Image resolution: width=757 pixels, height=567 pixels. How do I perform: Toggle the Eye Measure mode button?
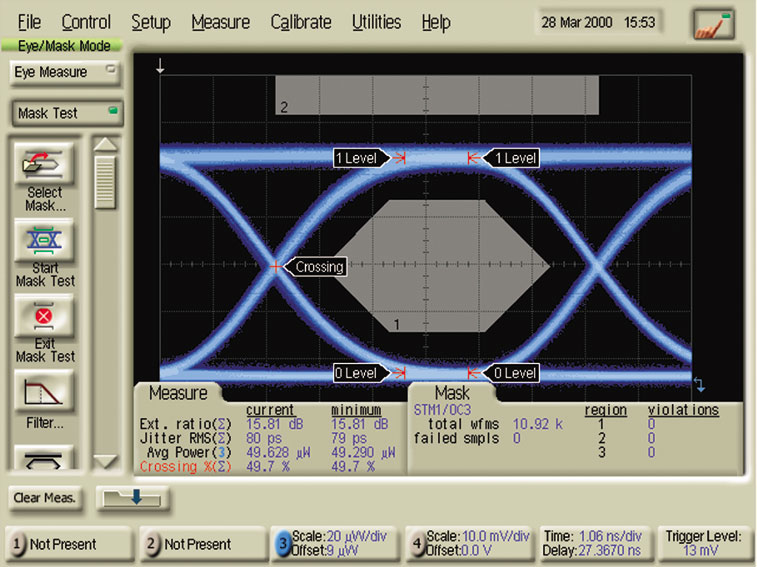click(x=64, y=72)
